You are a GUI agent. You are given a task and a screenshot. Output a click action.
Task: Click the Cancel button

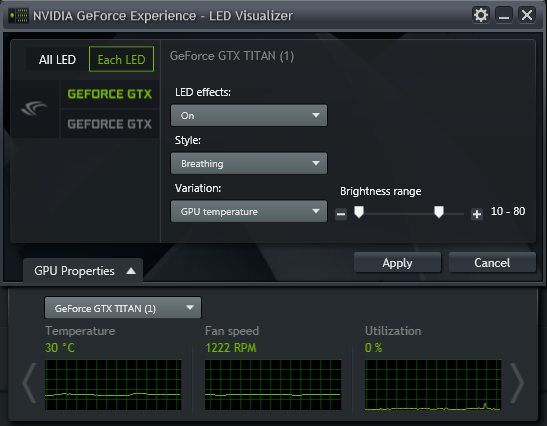pos(492,263)
